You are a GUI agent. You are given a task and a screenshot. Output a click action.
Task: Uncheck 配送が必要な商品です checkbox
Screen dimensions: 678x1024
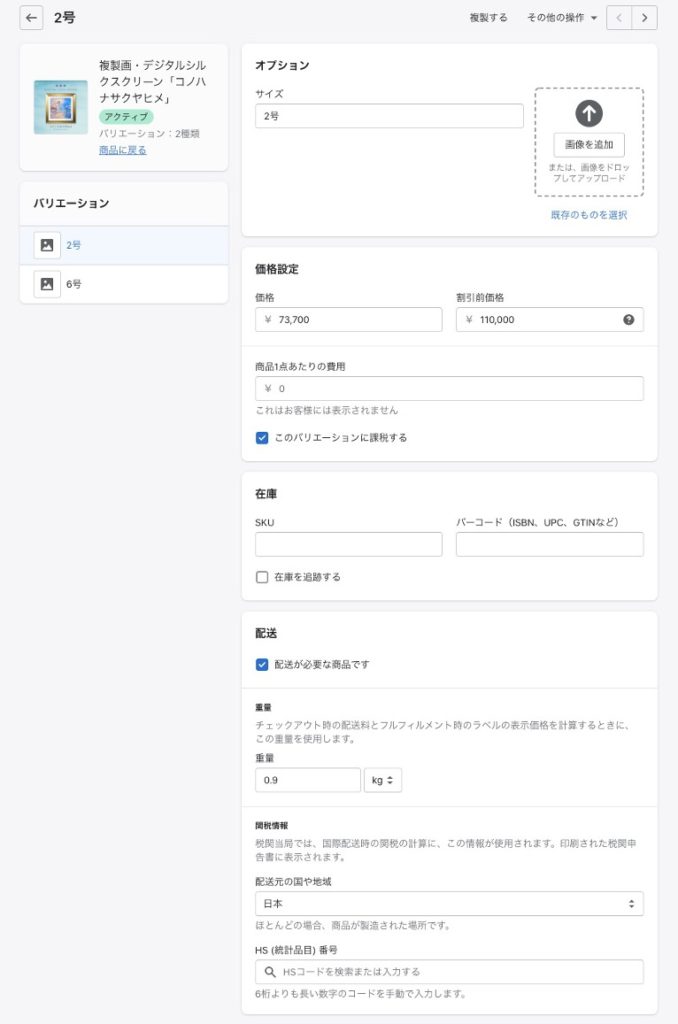point(262,664)
